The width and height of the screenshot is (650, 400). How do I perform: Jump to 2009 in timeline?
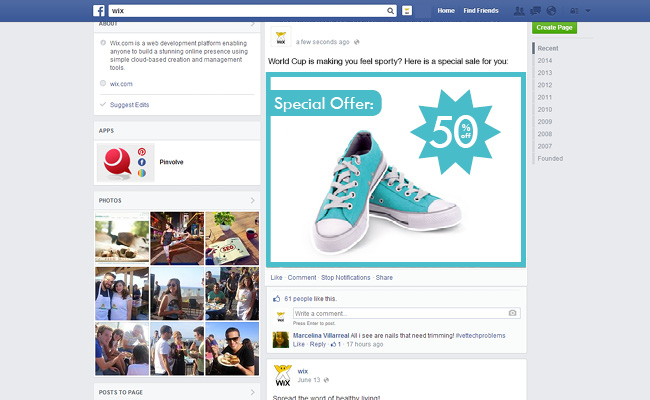545,122
